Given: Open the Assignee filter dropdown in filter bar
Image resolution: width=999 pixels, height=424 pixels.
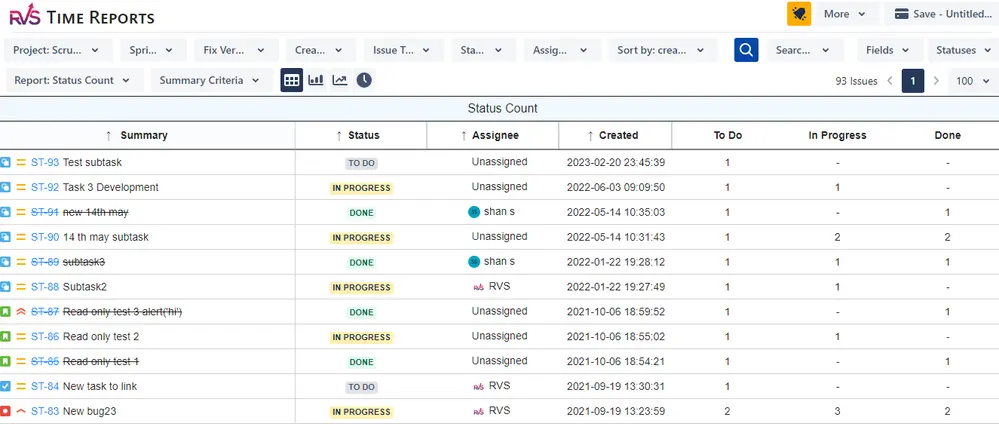Looking at the screenshot, I should click(562, 50).
